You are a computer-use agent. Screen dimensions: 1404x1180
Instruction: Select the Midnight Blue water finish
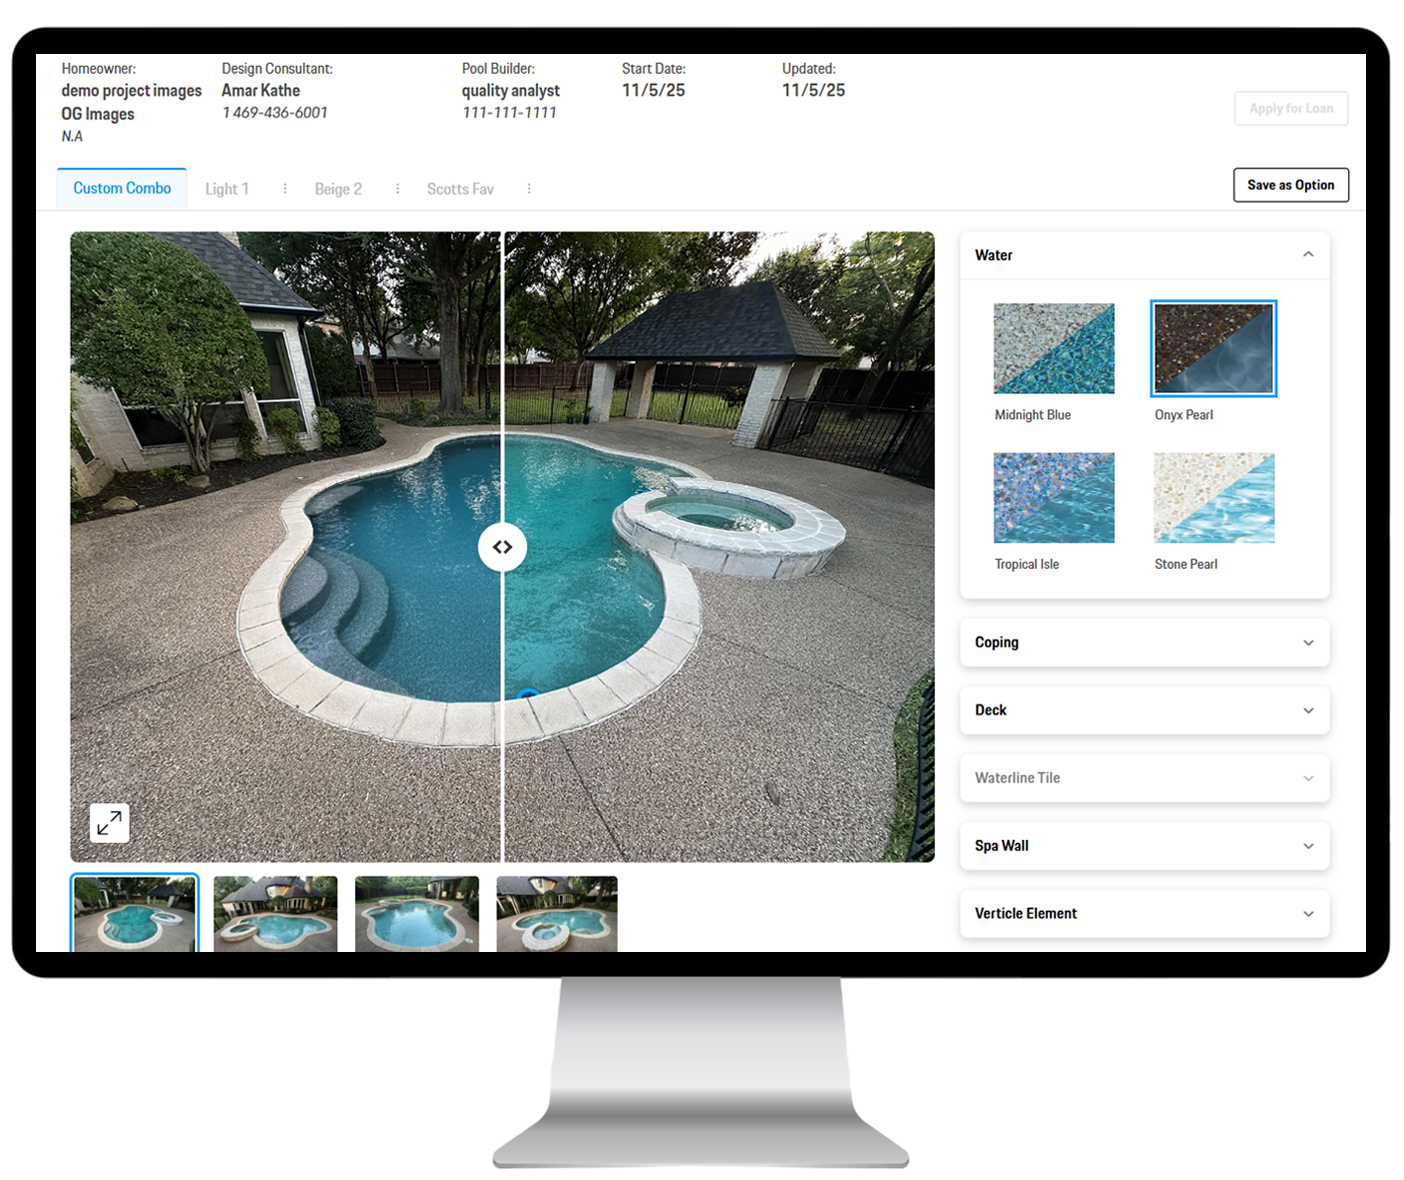[1053, 349]
